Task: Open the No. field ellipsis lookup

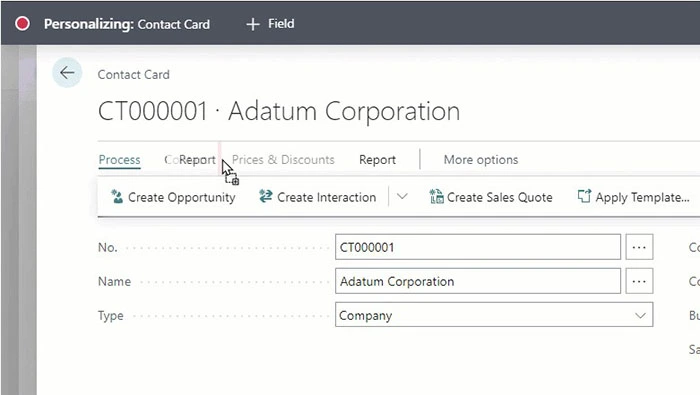Action: [x=639, y=247]
